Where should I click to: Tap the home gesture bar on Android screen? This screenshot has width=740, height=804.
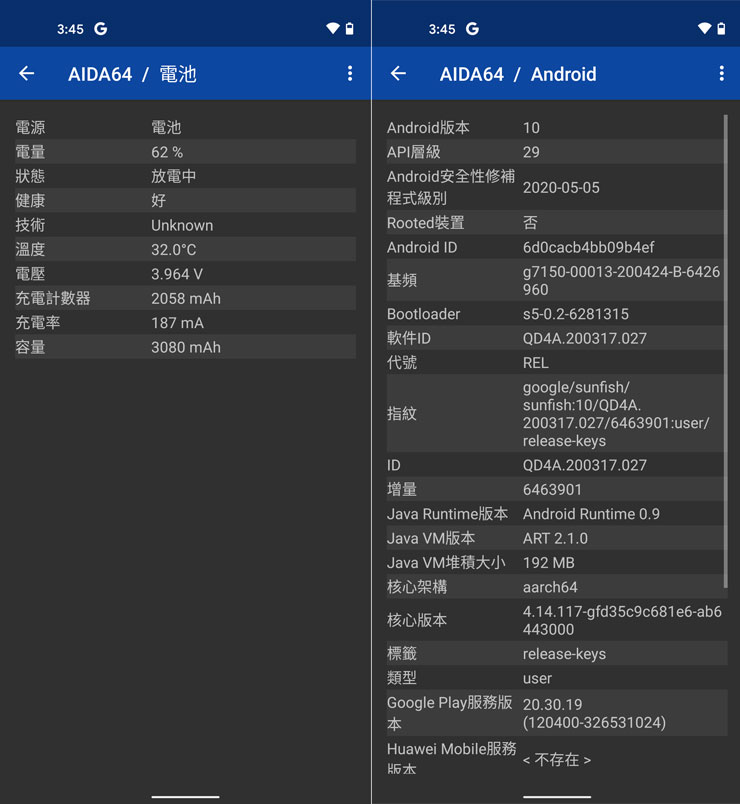coord(557,797)
